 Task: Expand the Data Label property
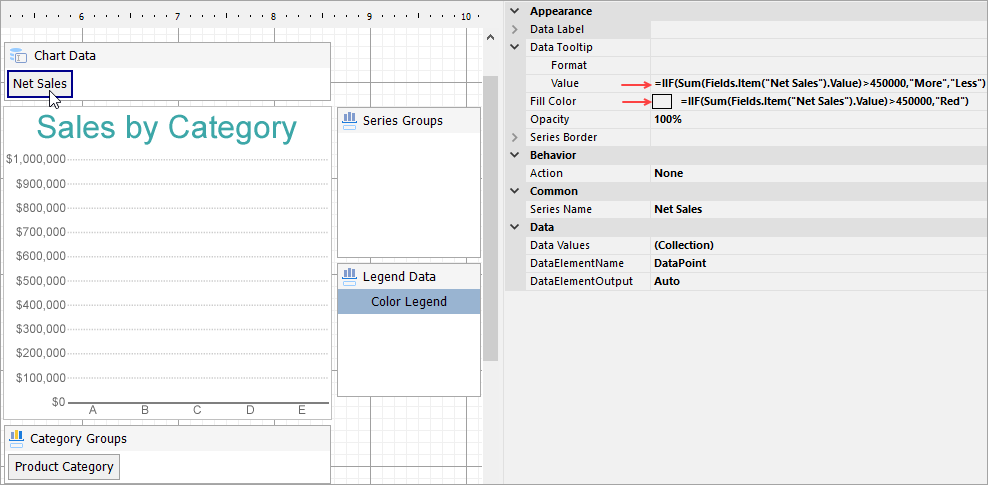[x=515, y=29]
